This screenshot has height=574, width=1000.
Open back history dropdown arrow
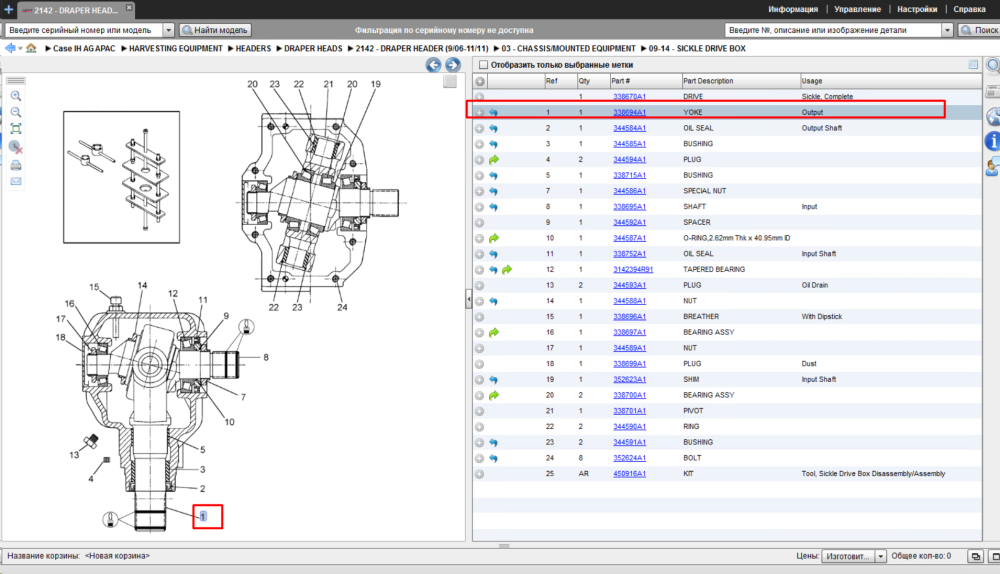[20, 48]
